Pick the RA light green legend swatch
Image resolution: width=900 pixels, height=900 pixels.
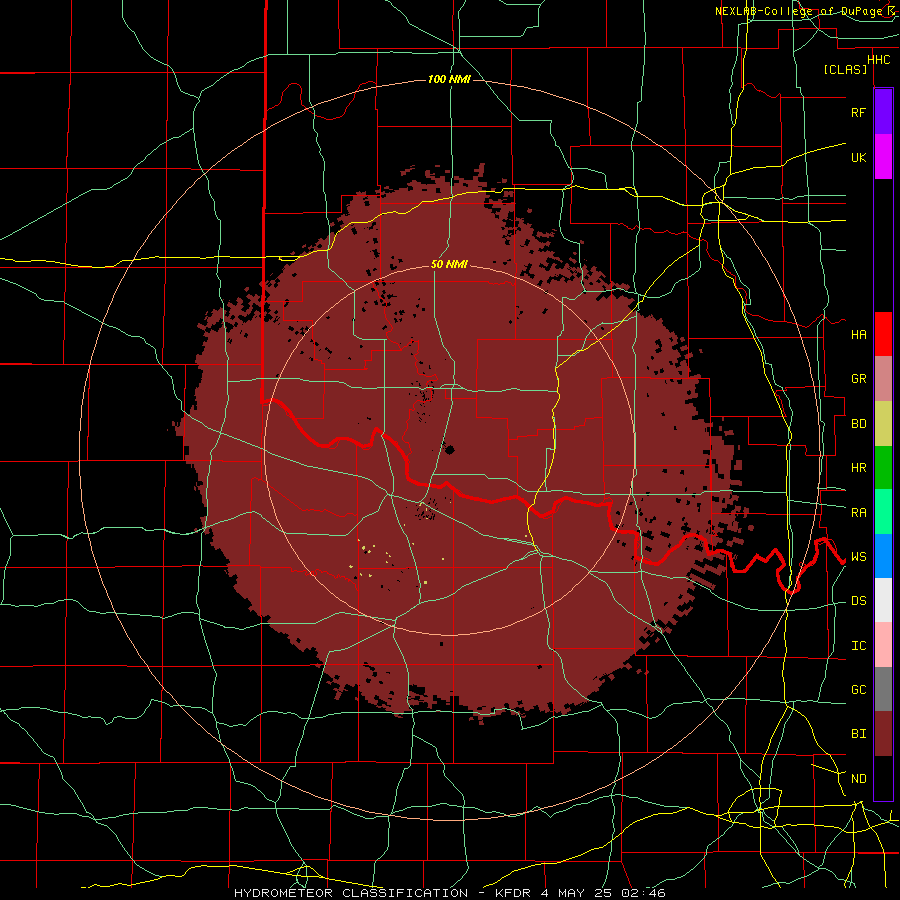tap(883, 512)
